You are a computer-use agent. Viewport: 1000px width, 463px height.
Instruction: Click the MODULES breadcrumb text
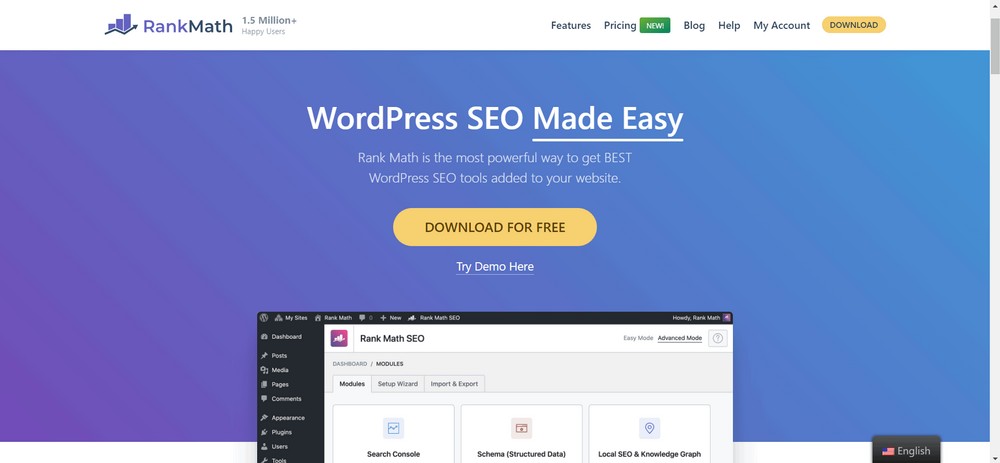tap(390, 364)
